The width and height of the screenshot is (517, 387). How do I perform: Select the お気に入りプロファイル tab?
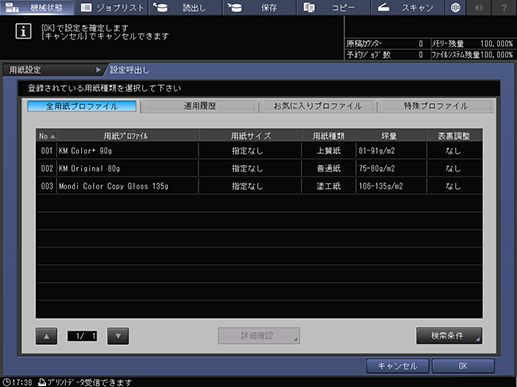coord(317,106)
